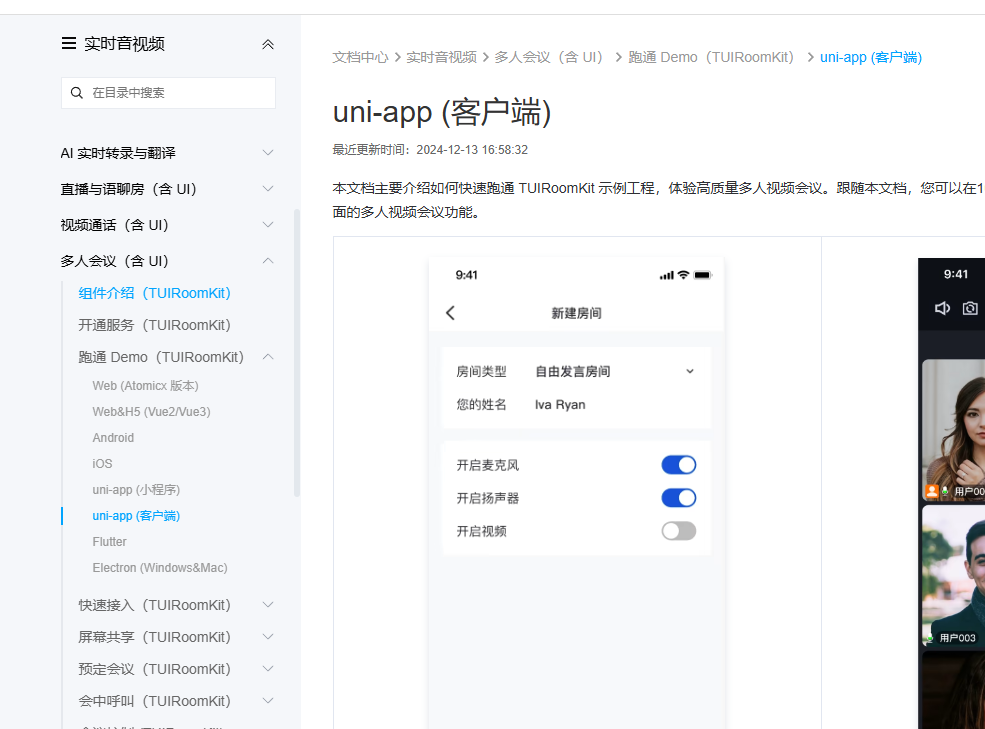
Task: Select Electron (Windows&Mac) in sidebar
Action: click(x=160, y=568)
